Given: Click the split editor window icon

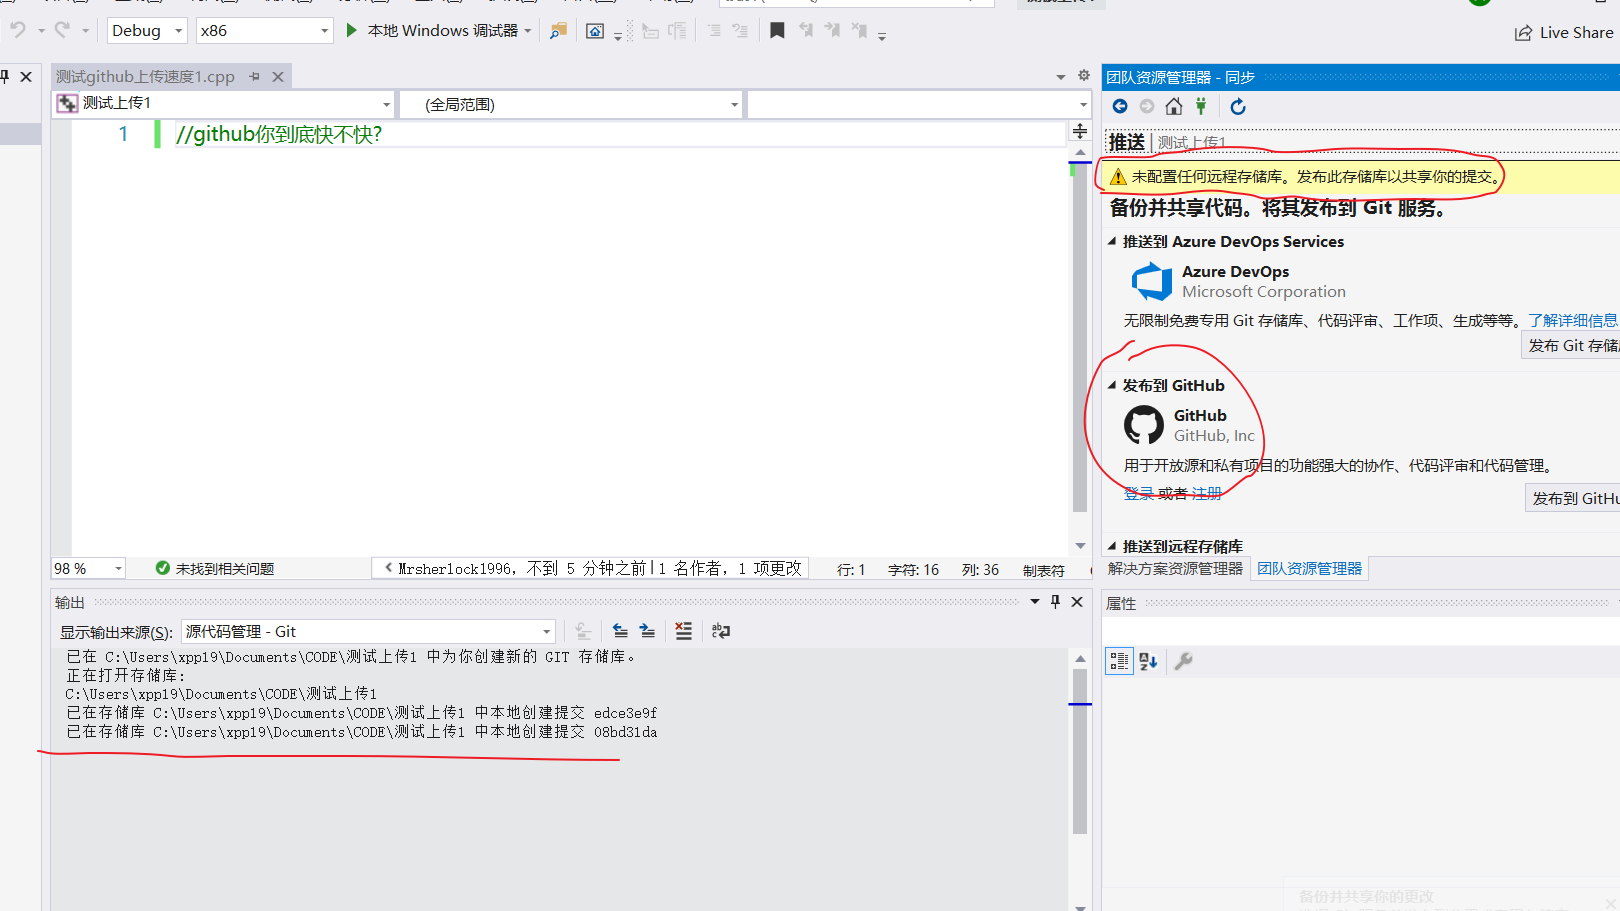Looking at the screenshot, I should [x=1080, y=131].
